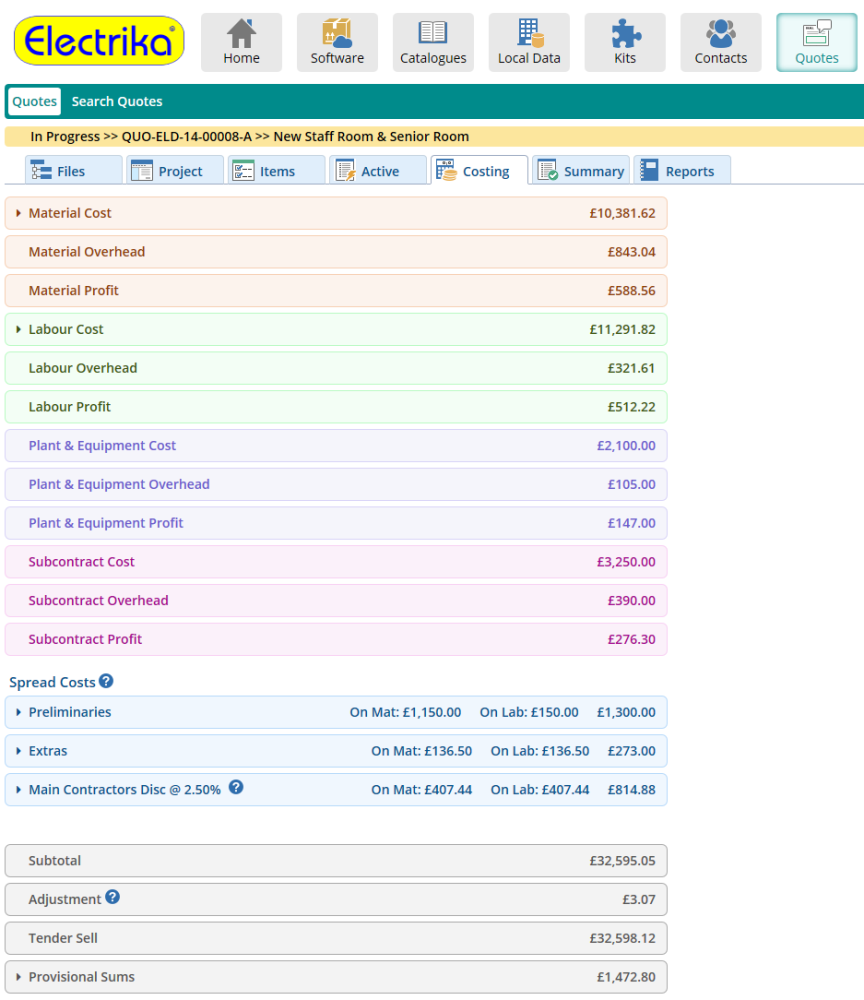This screenshot has width=864, height=1000.
Task: Open the Main Contractors Disc help icon
Action: (x=236, y=789)
